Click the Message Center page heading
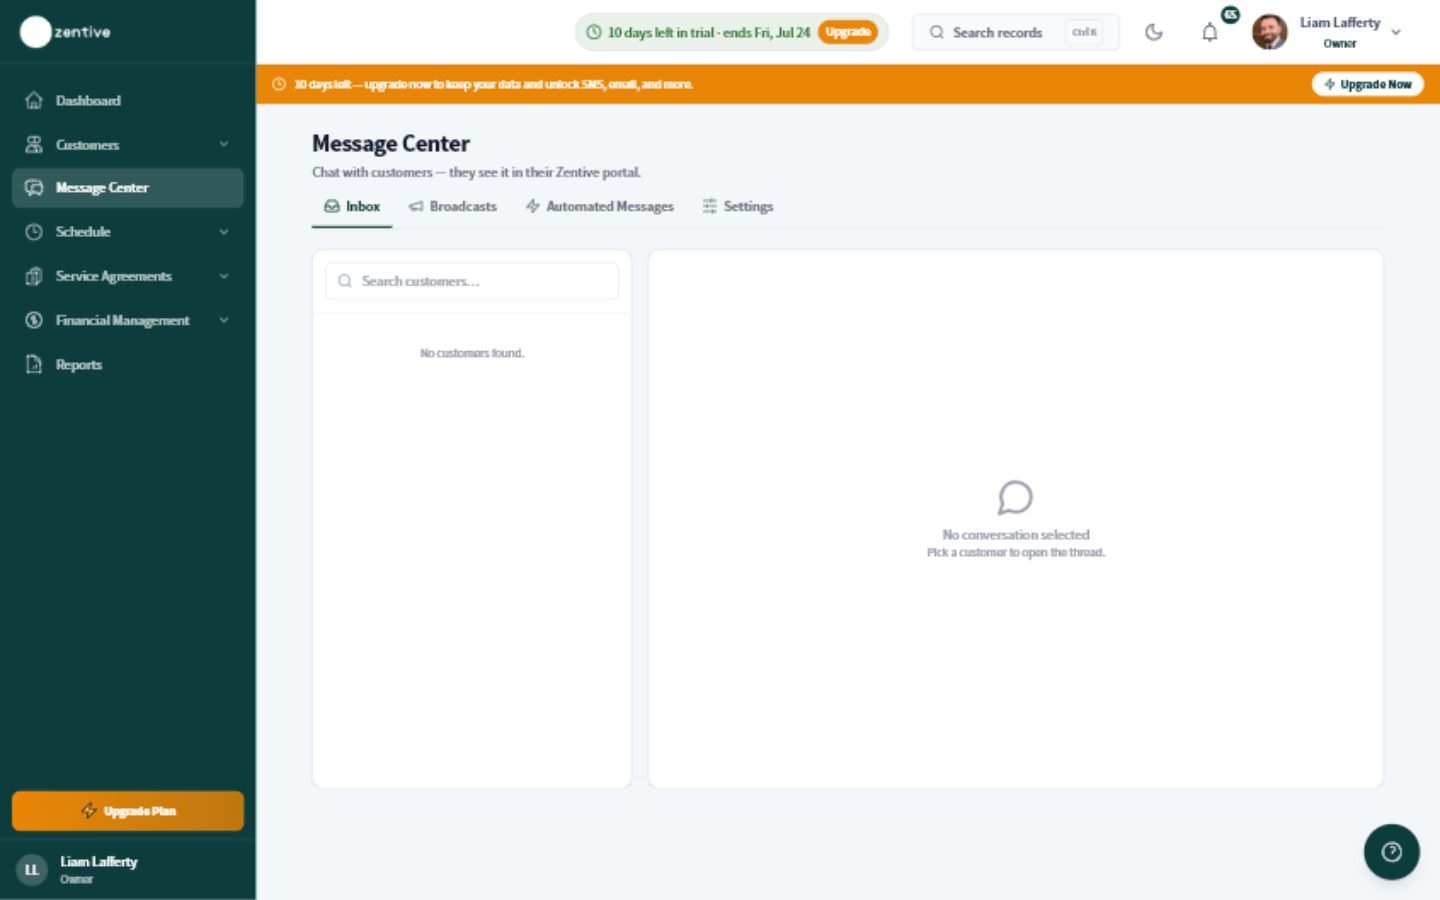The width and height of the screenshot is (1440, 900). pyautogui.click(x=391, y=144)
